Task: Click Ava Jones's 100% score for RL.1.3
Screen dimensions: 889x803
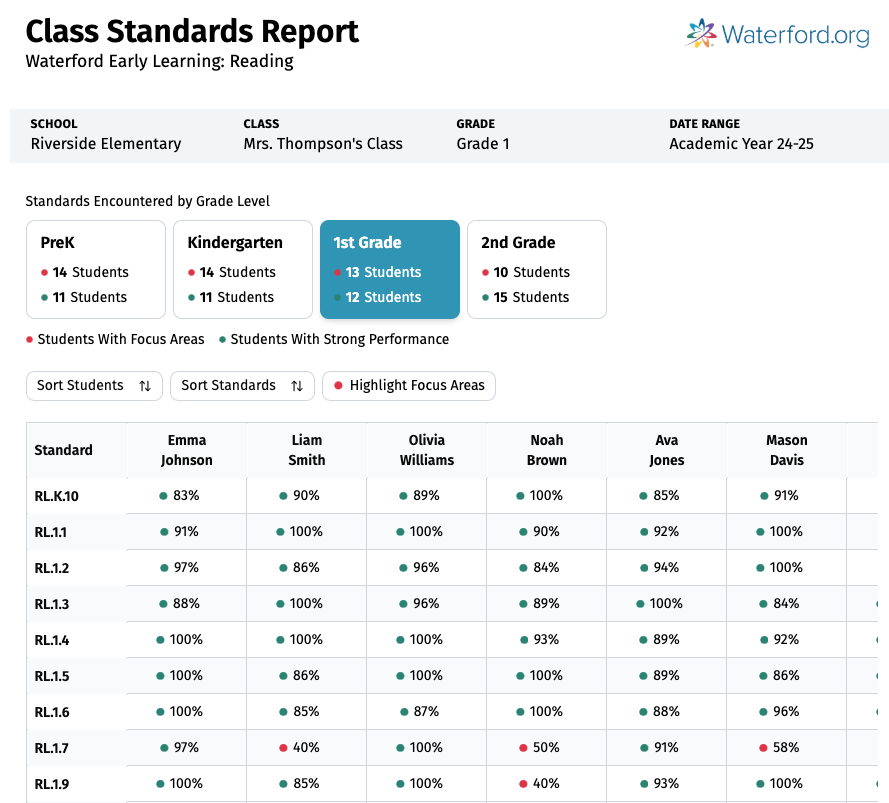Action: 666,604
